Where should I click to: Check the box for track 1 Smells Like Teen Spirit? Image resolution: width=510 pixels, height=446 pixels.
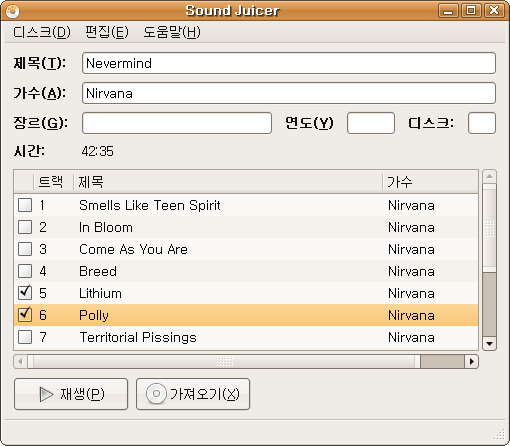[x=25, y=205]
